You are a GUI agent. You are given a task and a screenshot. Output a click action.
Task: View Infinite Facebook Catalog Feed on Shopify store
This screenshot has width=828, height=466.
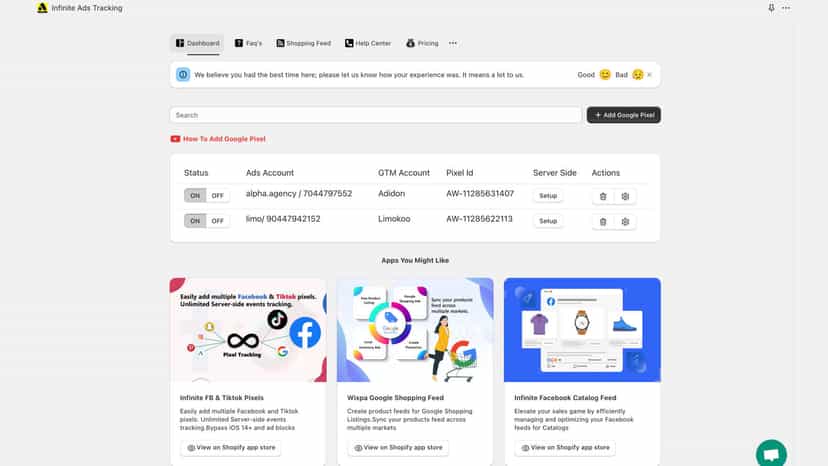565,448
